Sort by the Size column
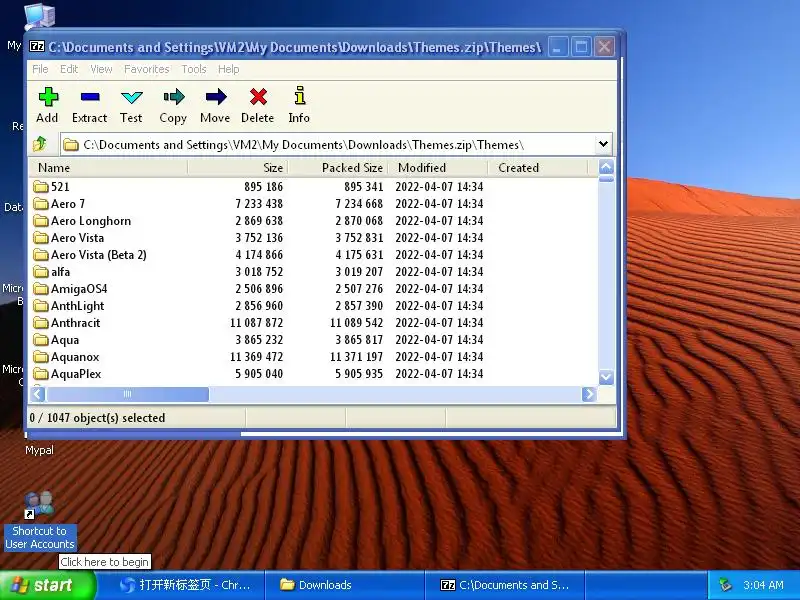 click(238, 167)
